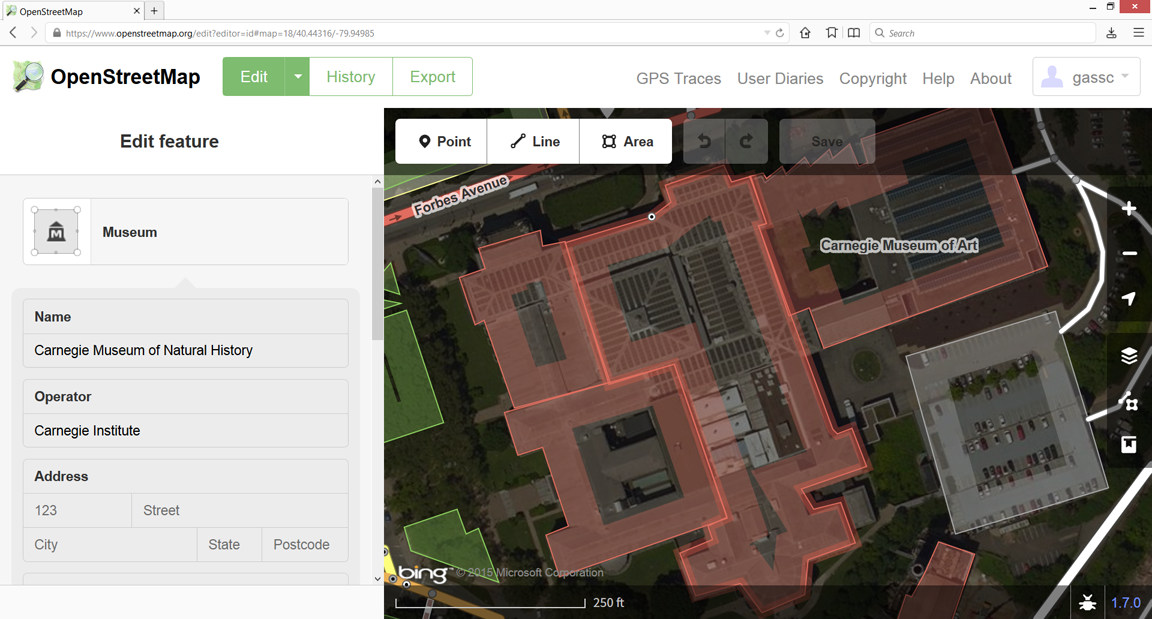Viewport: 1152px width, 619px height.
Task: Click the Postcode address field
Action: pyautogui.click(x=305, y=545)
